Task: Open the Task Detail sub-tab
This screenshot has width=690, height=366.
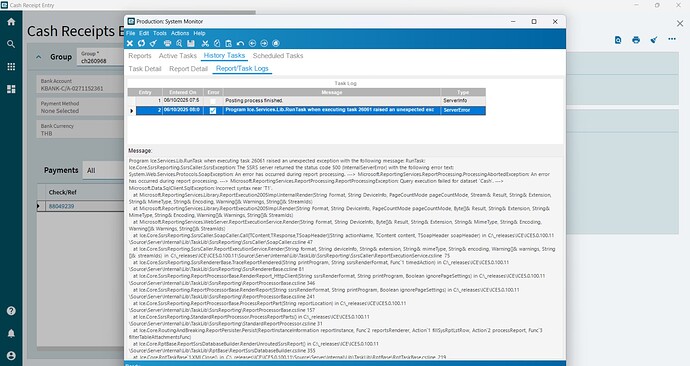Action: 145,69
